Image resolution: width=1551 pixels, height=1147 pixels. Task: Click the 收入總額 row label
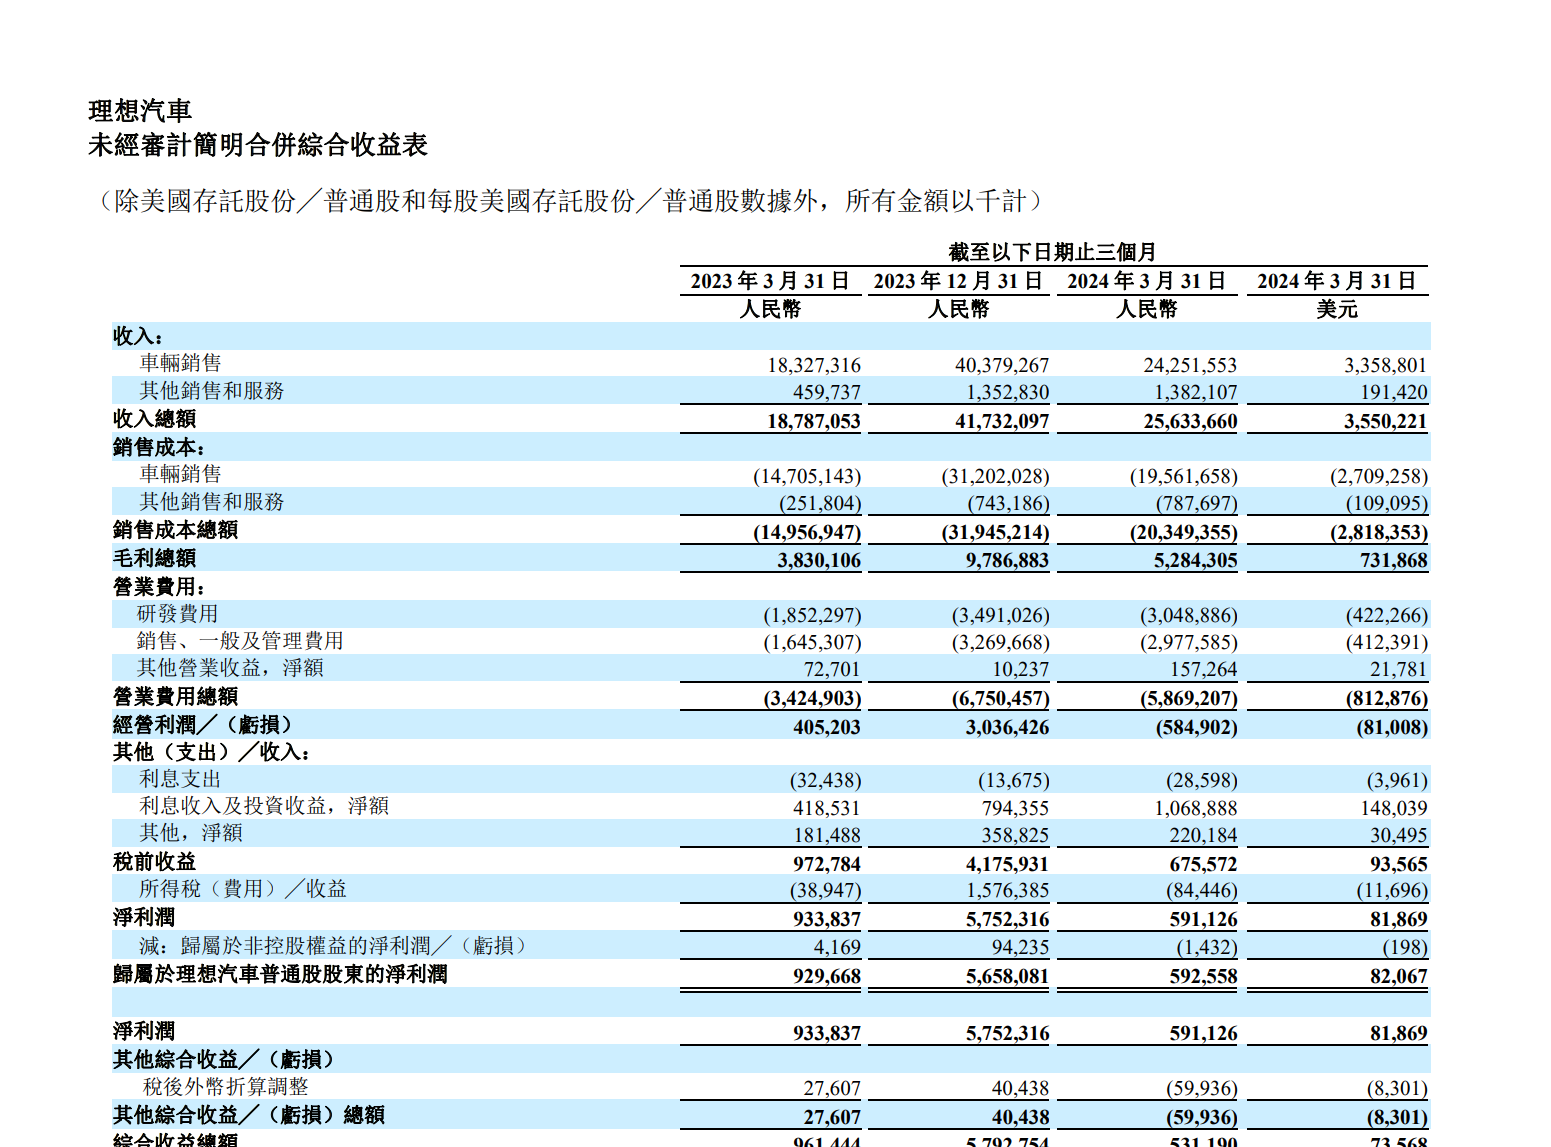click(x=154, y=419)
